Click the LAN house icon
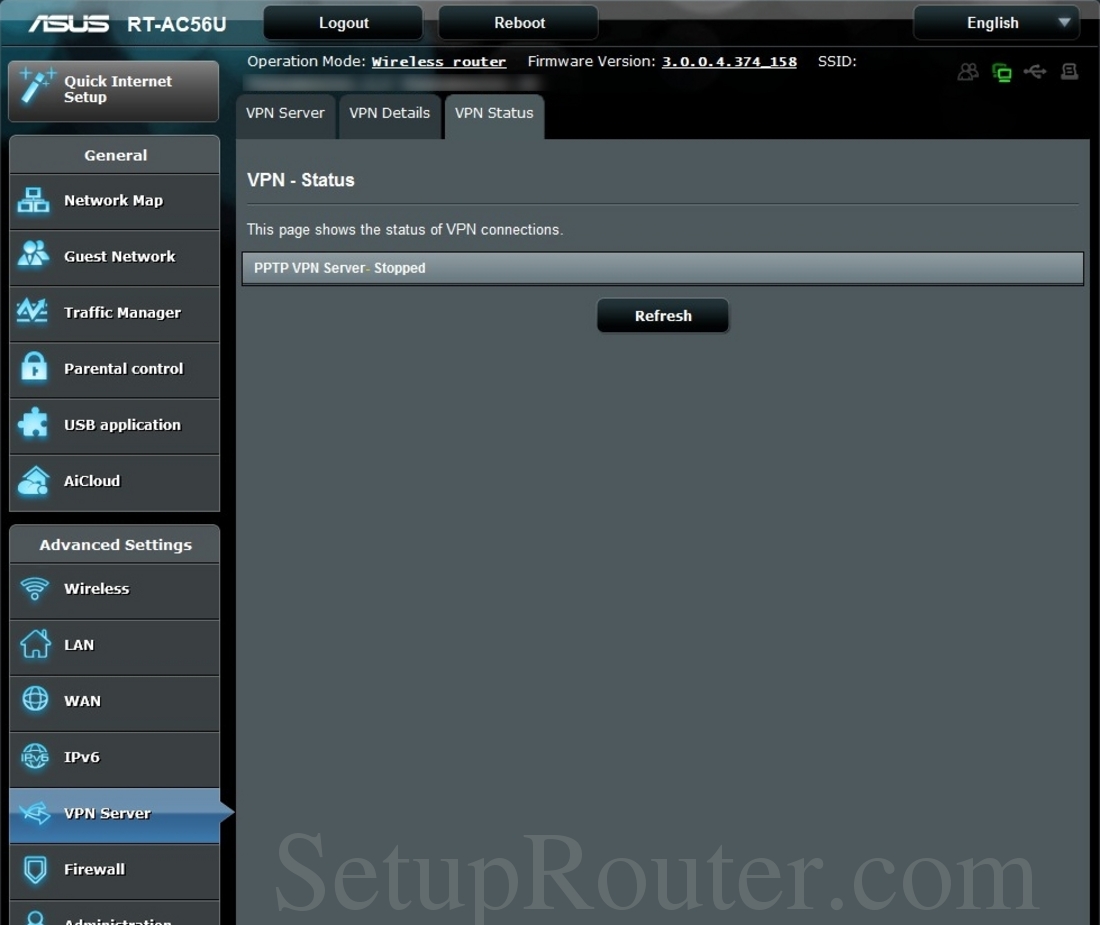This screenshot has width=1100, height=925. click(35, 644)
